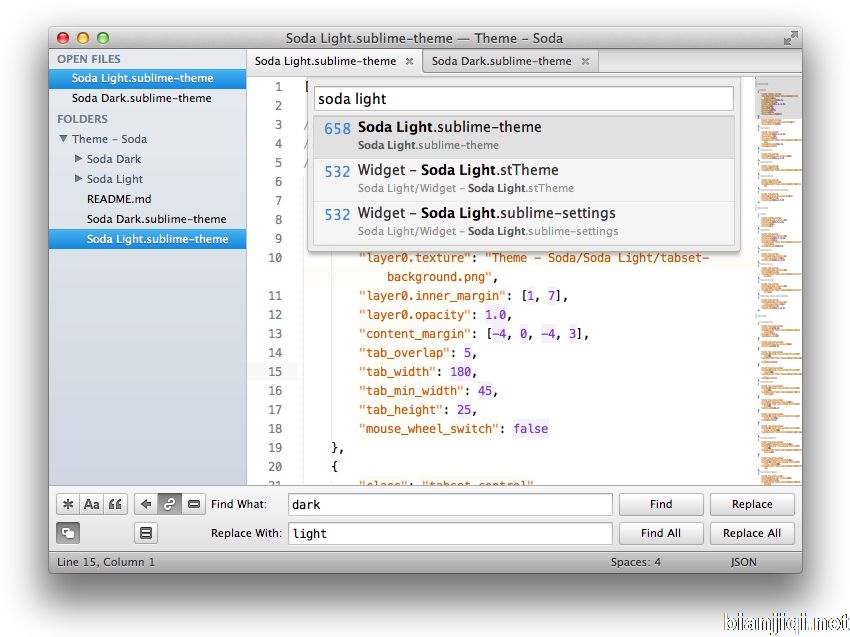Choose the Soda Light.sublime-theme result scored 658
This screenshot has height=637, width=850.
[524, 136]
